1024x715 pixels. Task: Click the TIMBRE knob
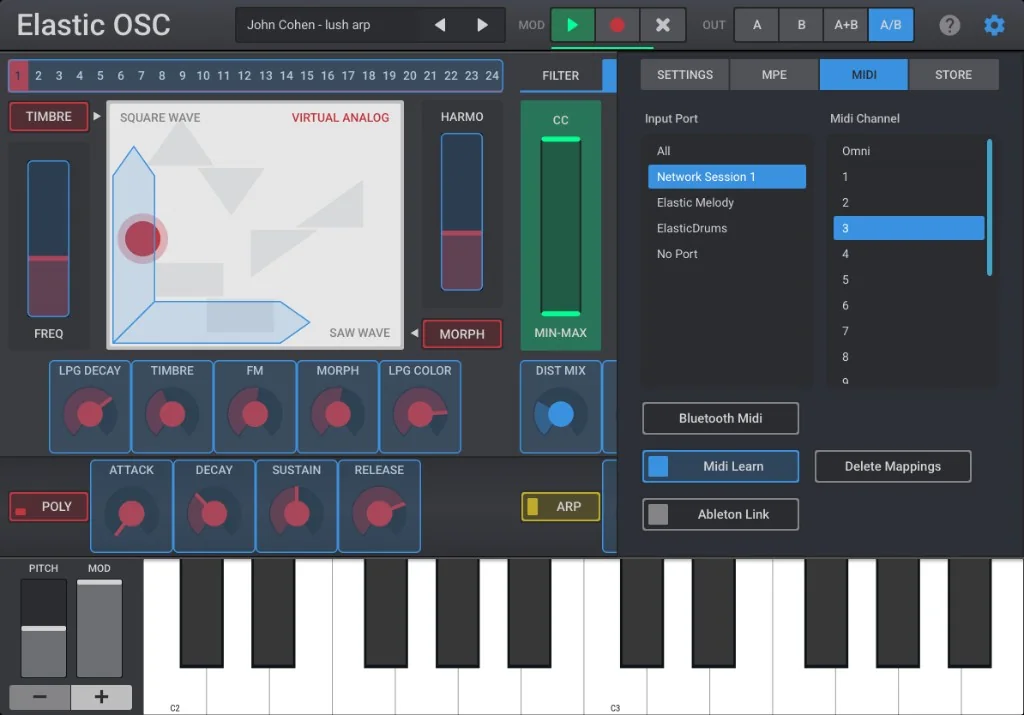click(172, 413)
